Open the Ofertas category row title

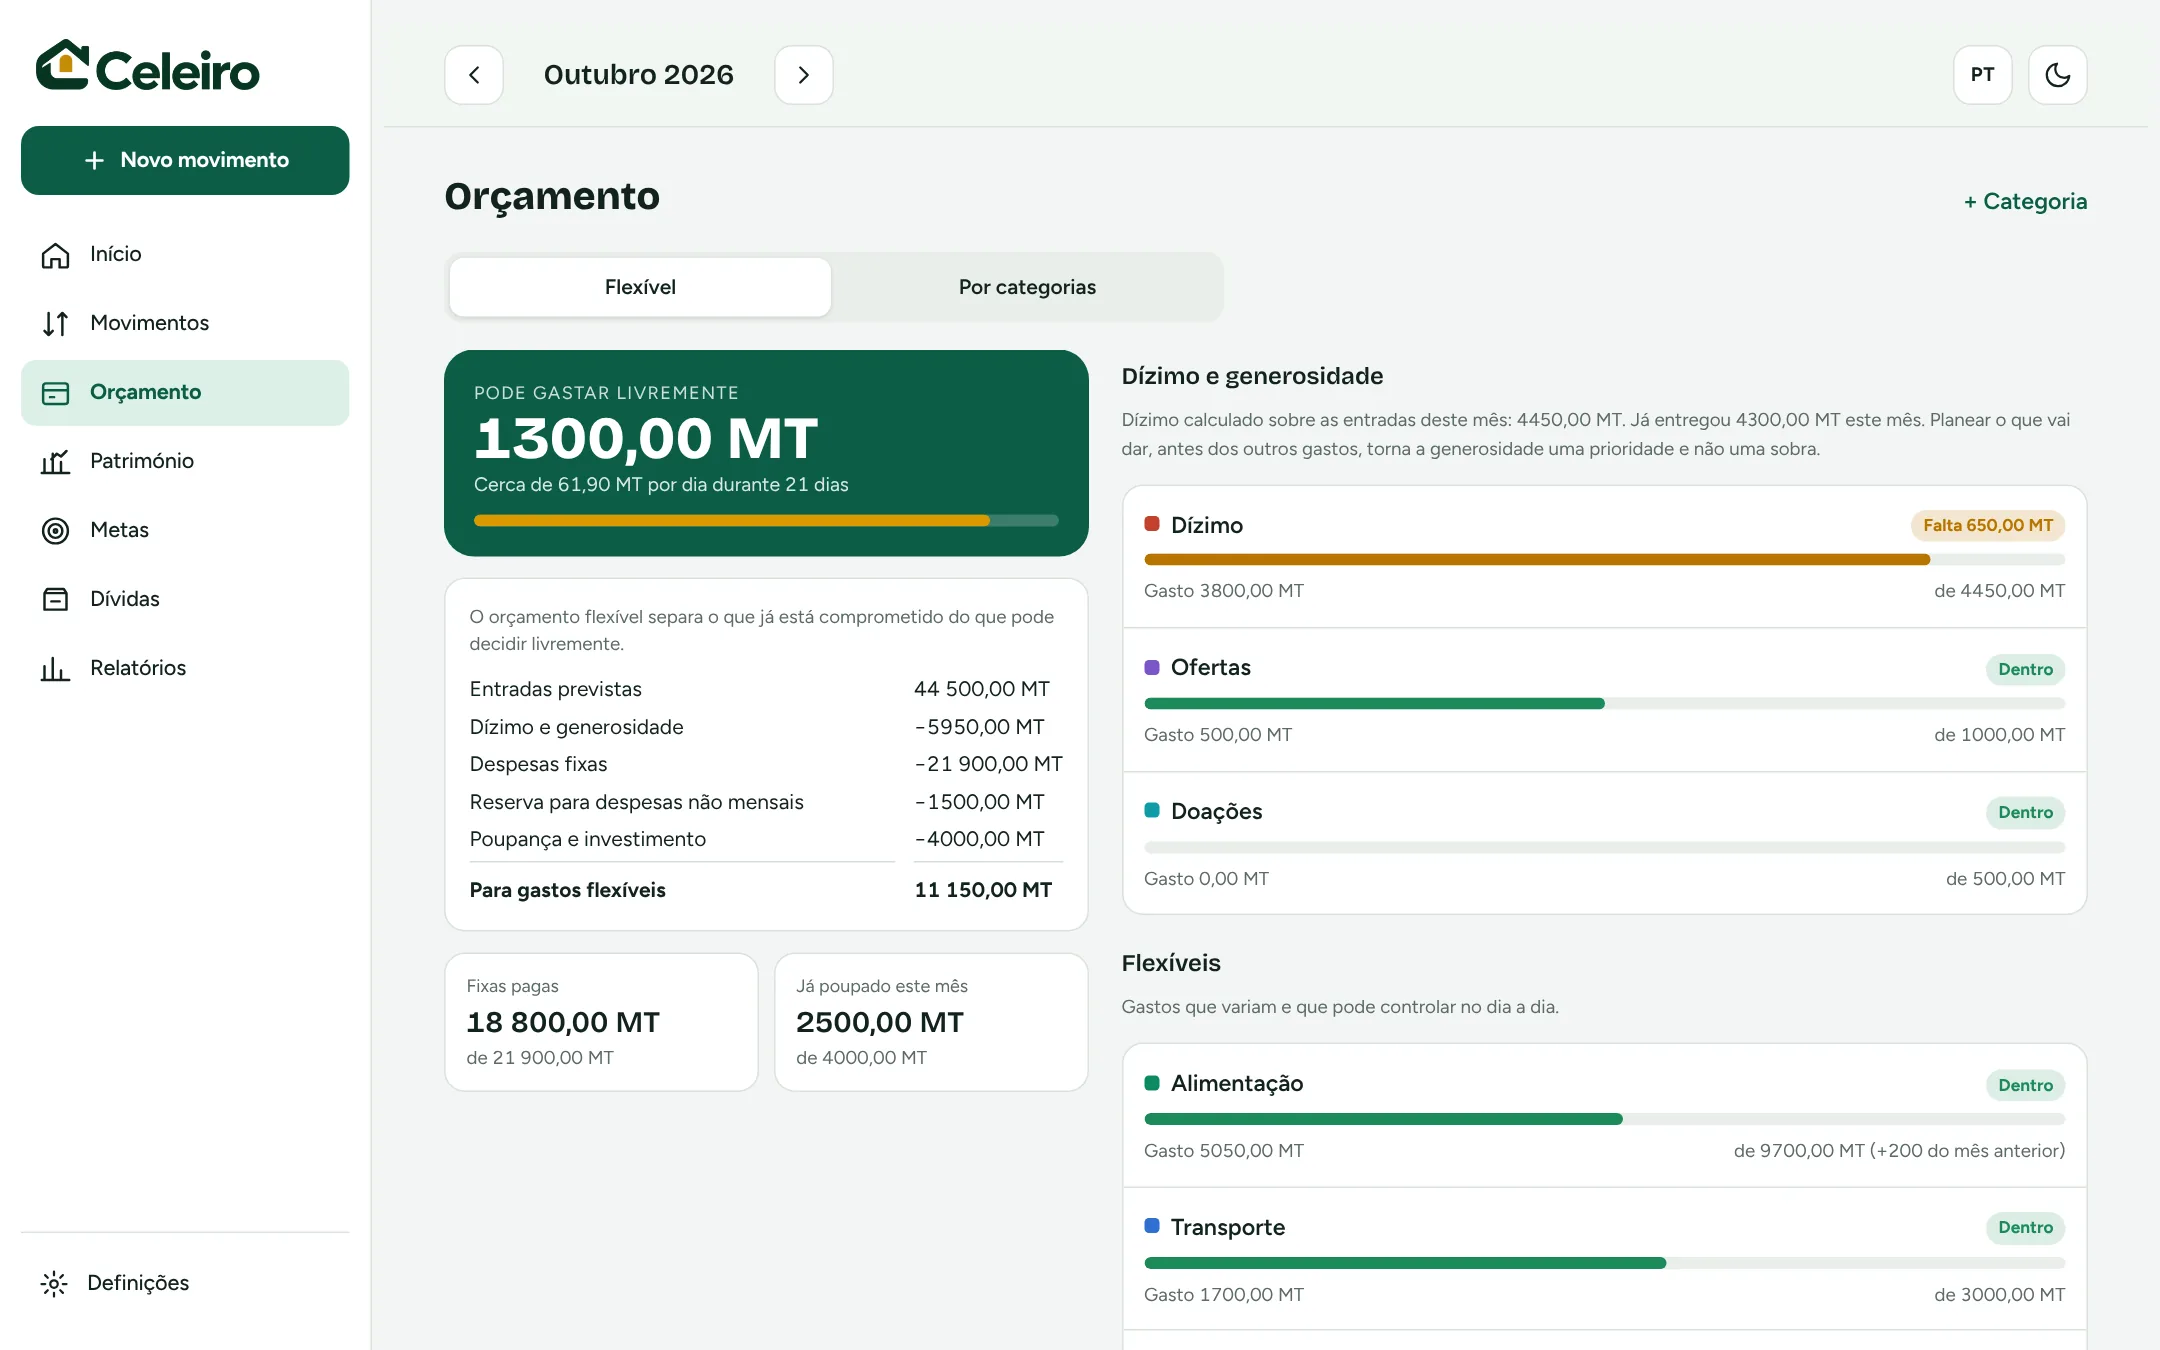pos(1210,668)
